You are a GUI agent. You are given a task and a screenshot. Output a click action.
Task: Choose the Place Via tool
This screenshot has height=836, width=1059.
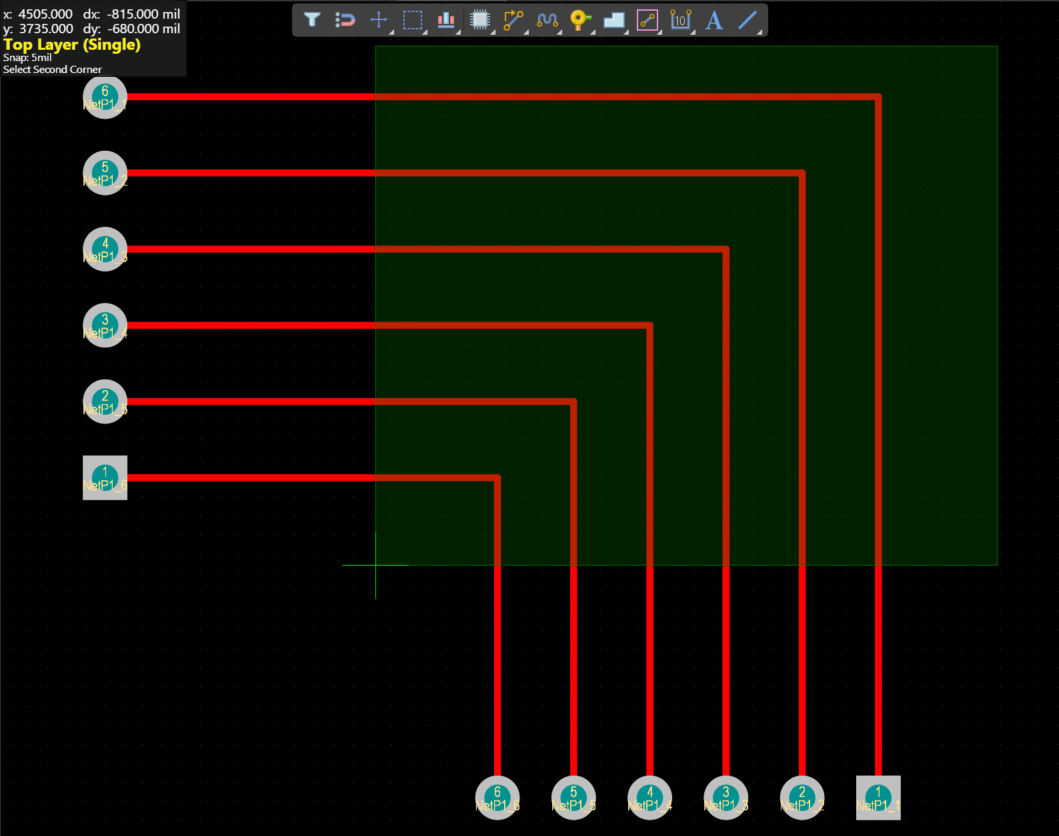(580, 20)
